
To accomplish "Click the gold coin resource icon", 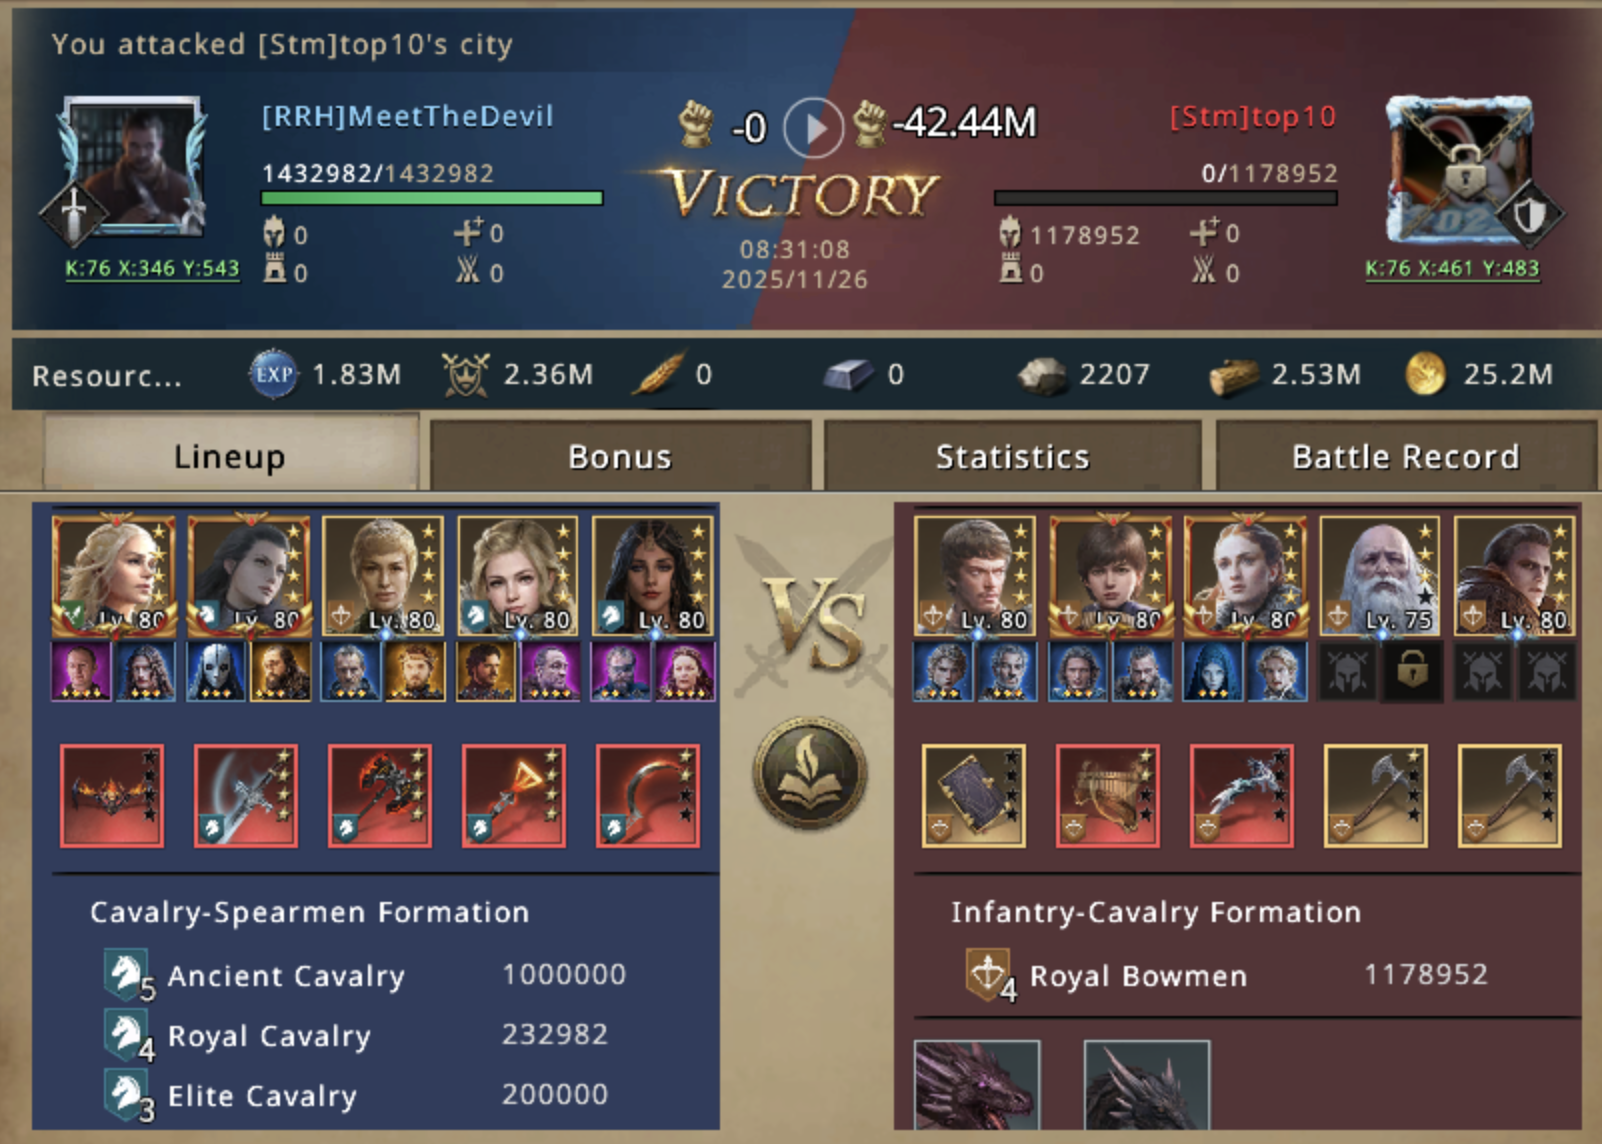I will (1425, 375).
